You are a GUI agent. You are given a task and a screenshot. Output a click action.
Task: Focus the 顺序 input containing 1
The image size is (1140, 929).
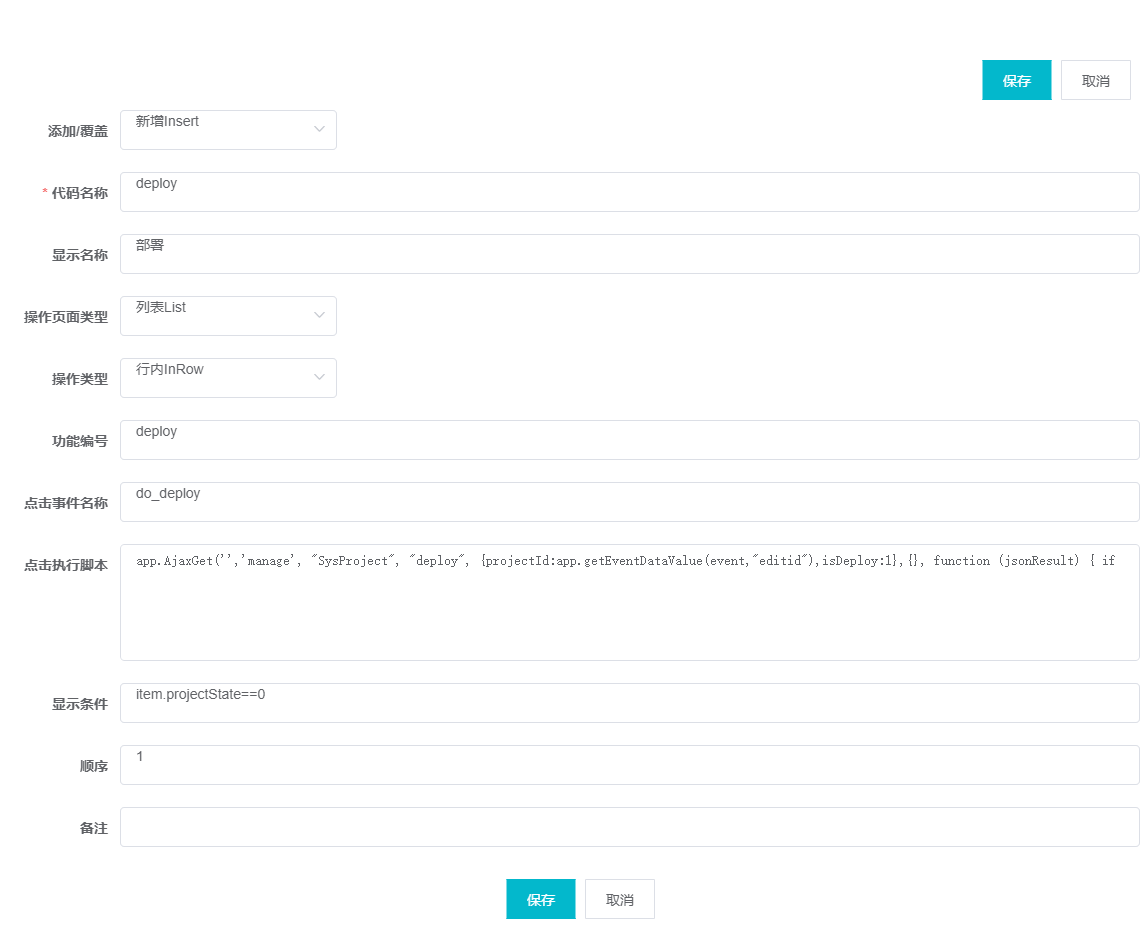point(630,765)
